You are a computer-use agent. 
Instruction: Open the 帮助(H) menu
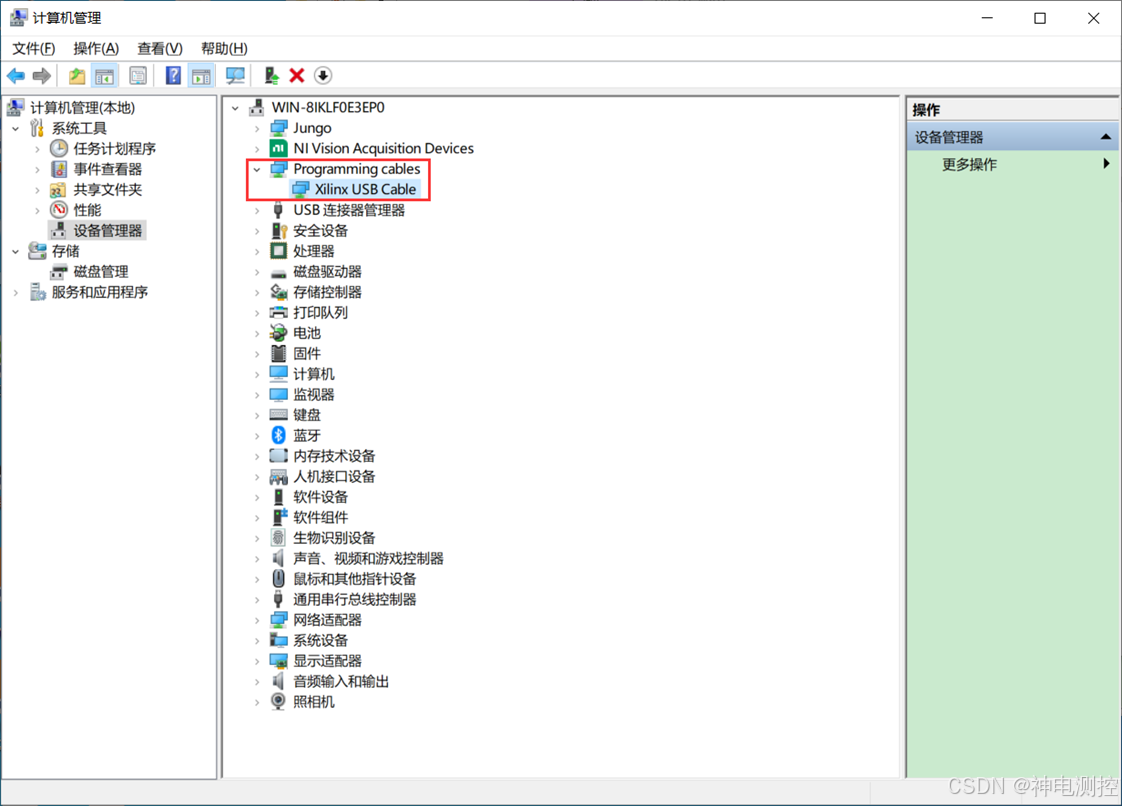point(224,48)
